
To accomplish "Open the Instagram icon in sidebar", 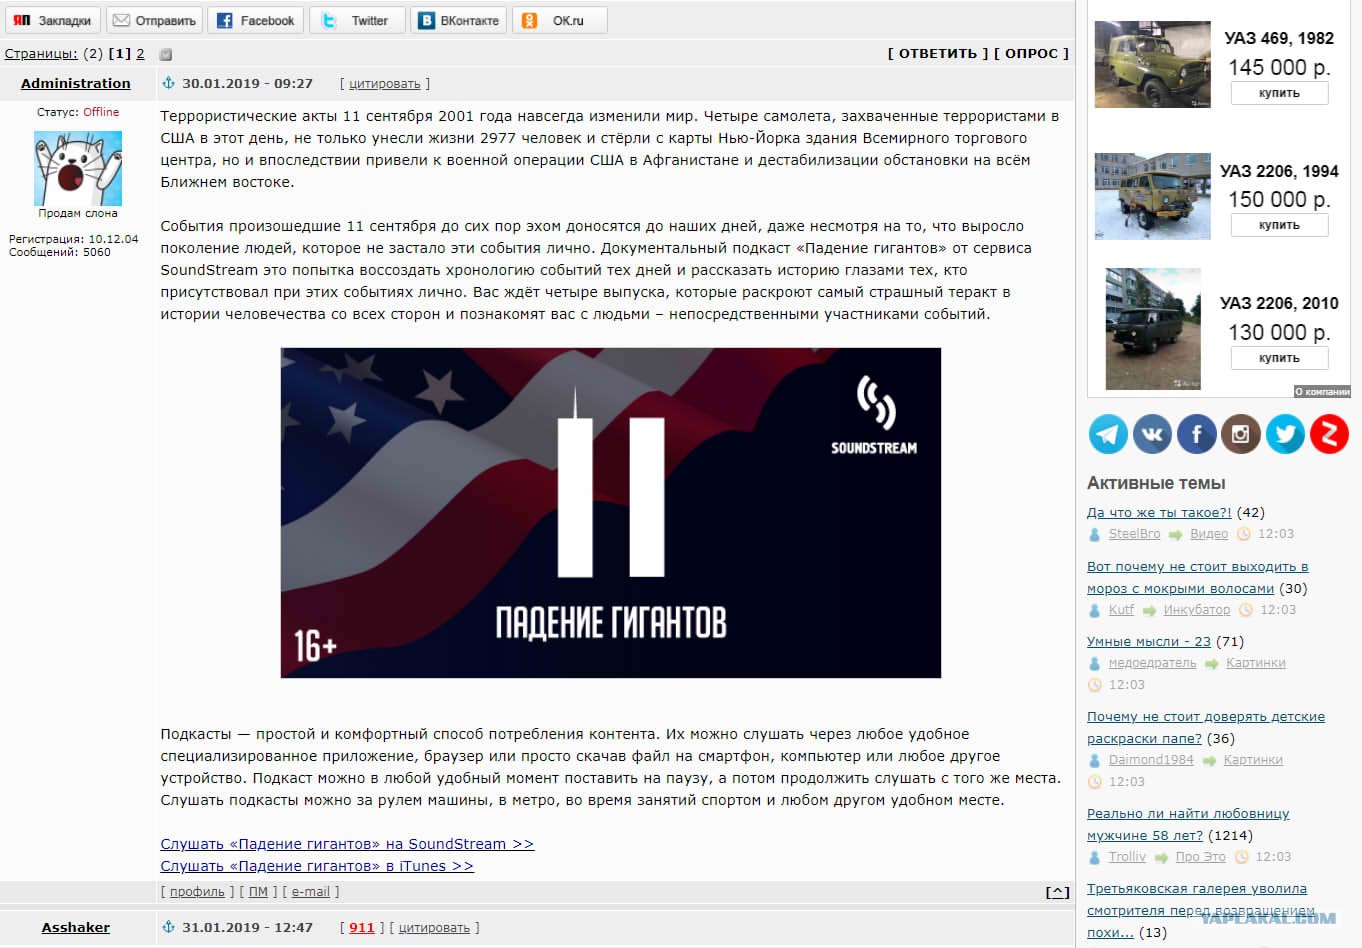I will pyautogui.click(x=1240, y=434).
